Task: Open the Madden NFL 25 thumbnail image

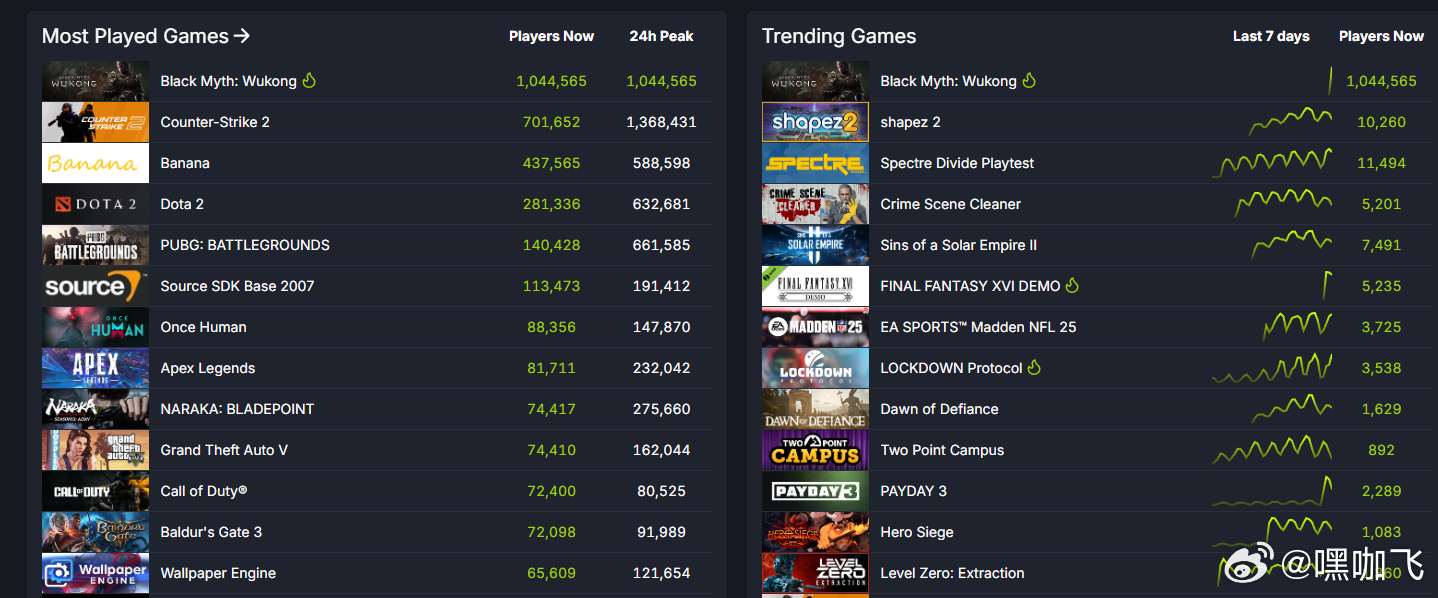Action: click(x=815, y=327)
